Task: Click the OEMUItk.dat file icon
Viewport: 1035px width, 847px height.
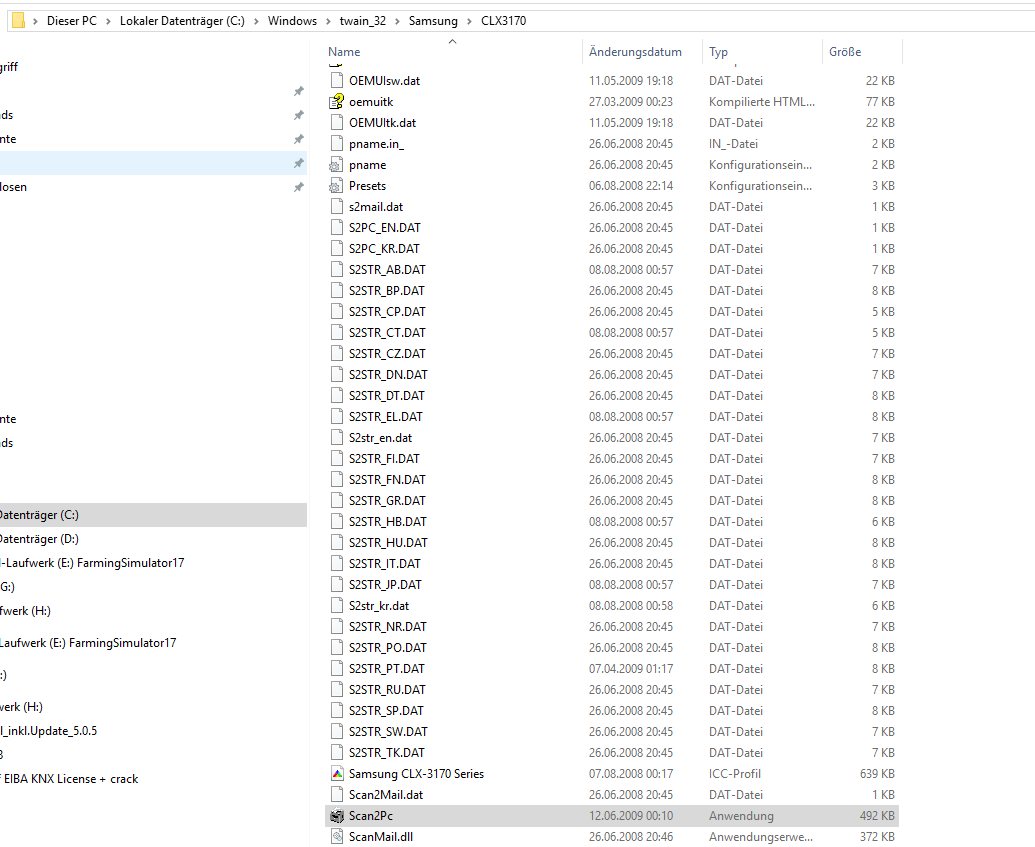Action: pos(337,122)
